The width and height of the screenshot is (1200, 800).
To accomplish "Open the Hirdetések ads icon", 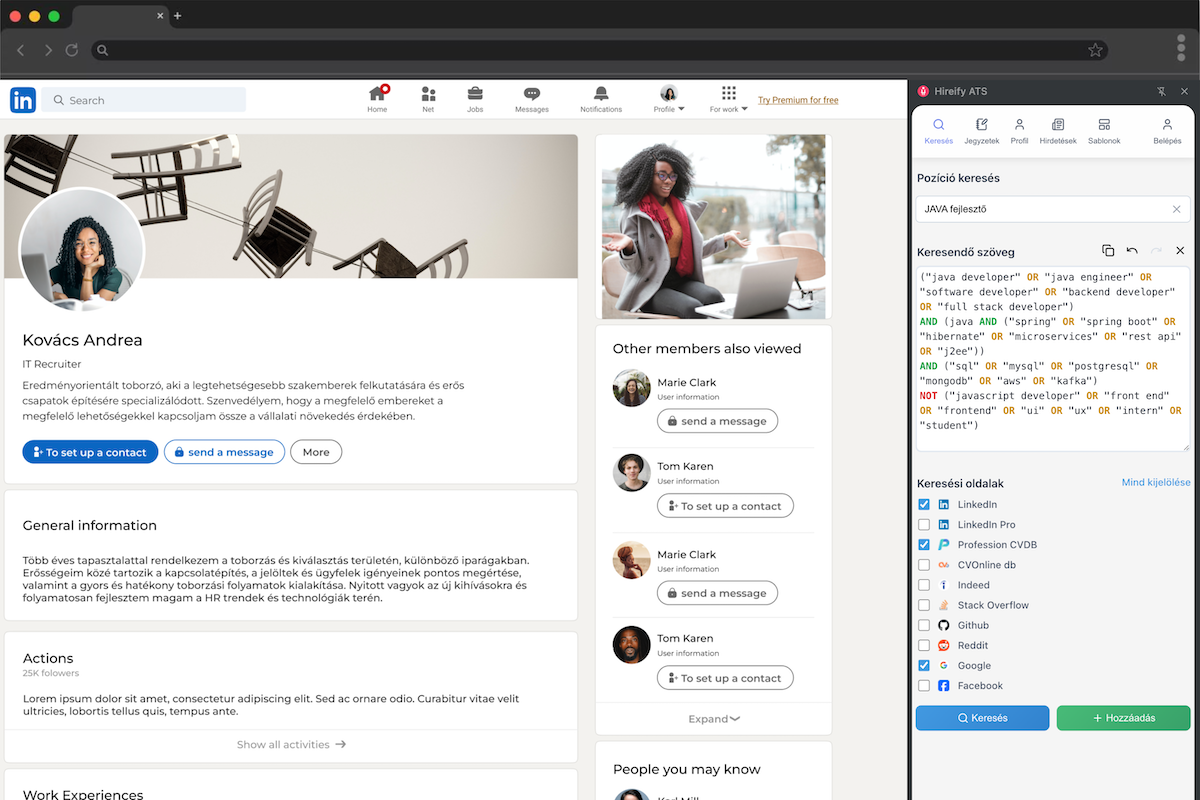I will tap(1060, 130).
